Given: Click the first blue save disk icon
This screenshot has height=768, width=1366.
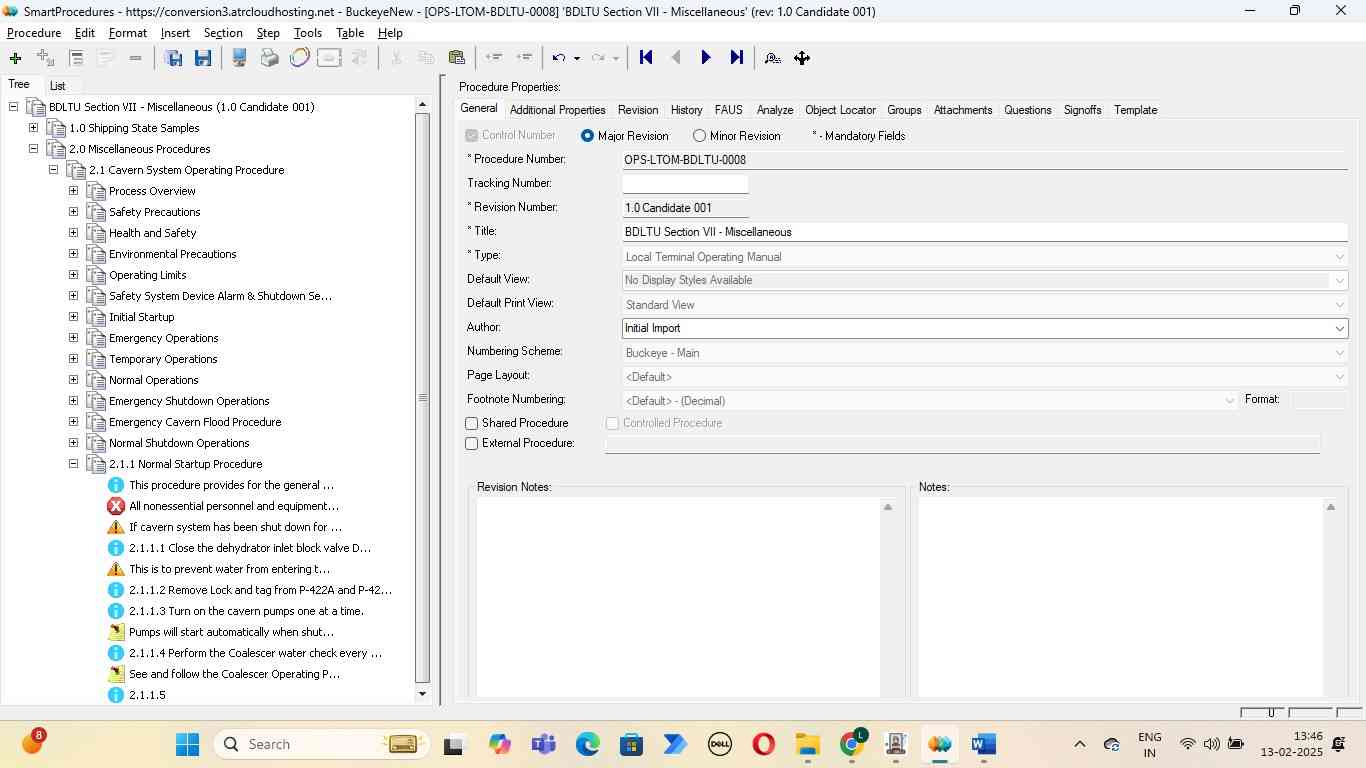Looking at the screenshot, I should pos(173,58).
